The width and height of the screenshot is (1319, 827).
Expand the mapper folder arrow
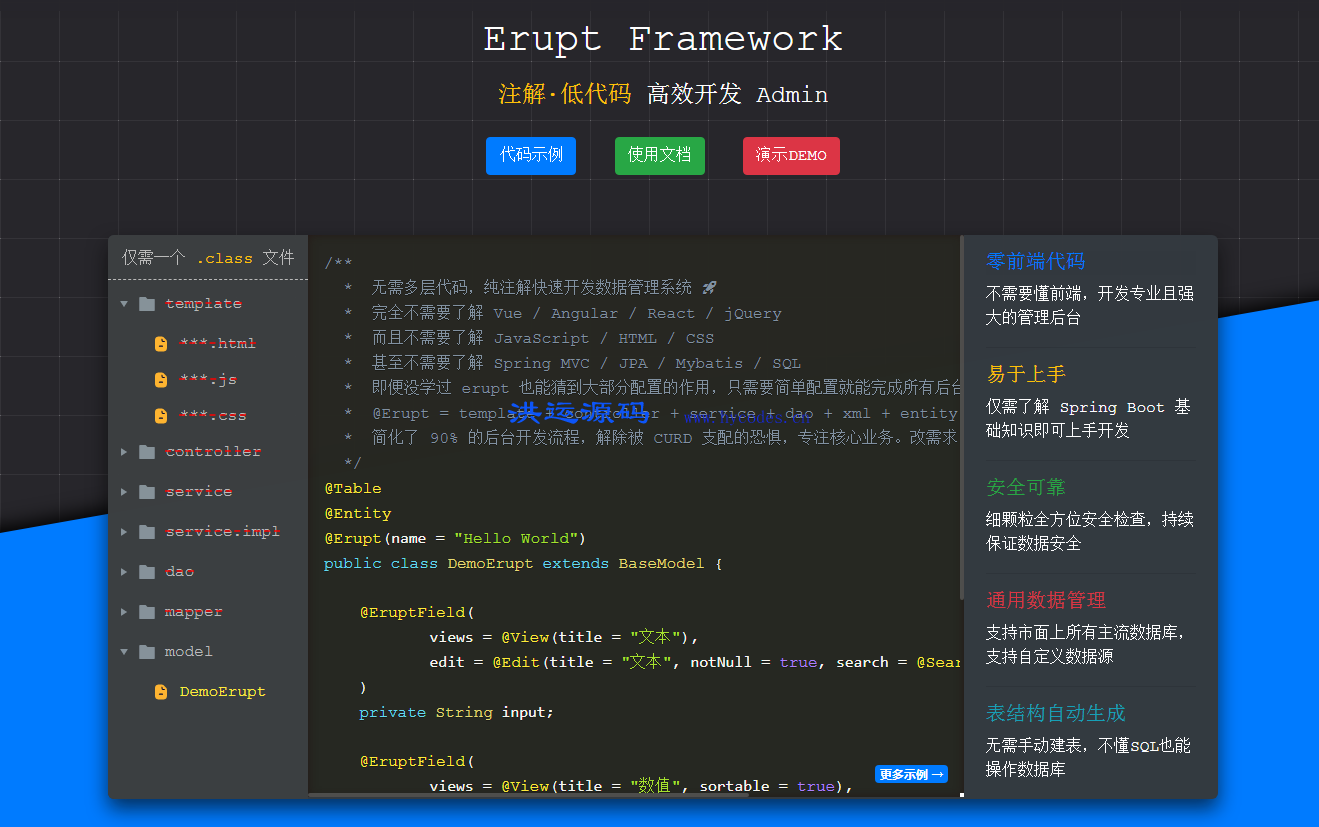coord(124,612)
